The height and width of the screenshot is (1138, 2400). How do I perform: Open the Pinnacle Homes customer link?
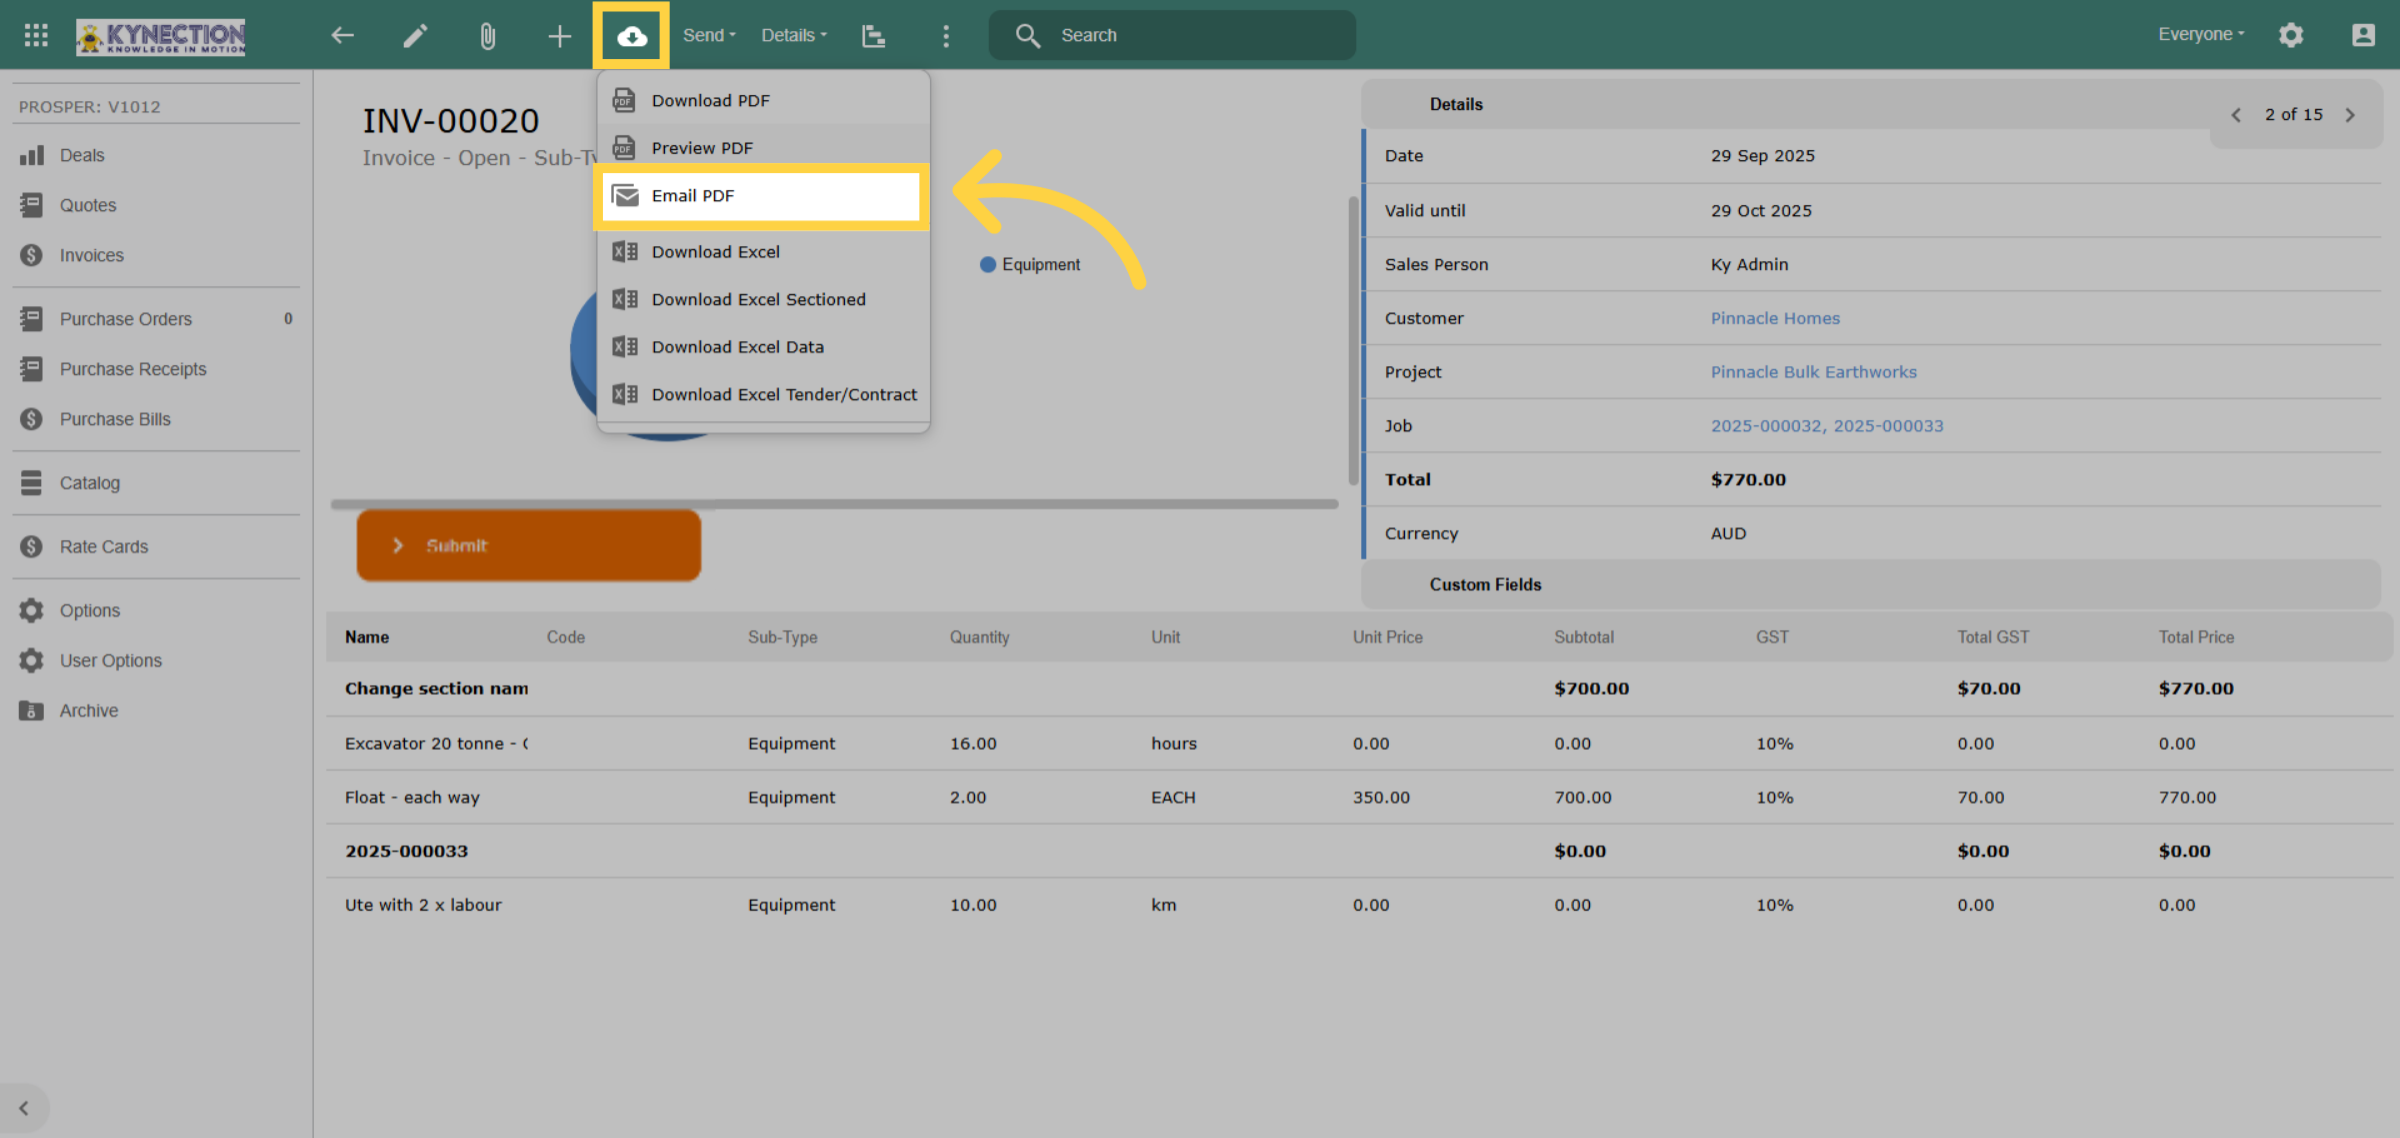[x=1775, y=318]
